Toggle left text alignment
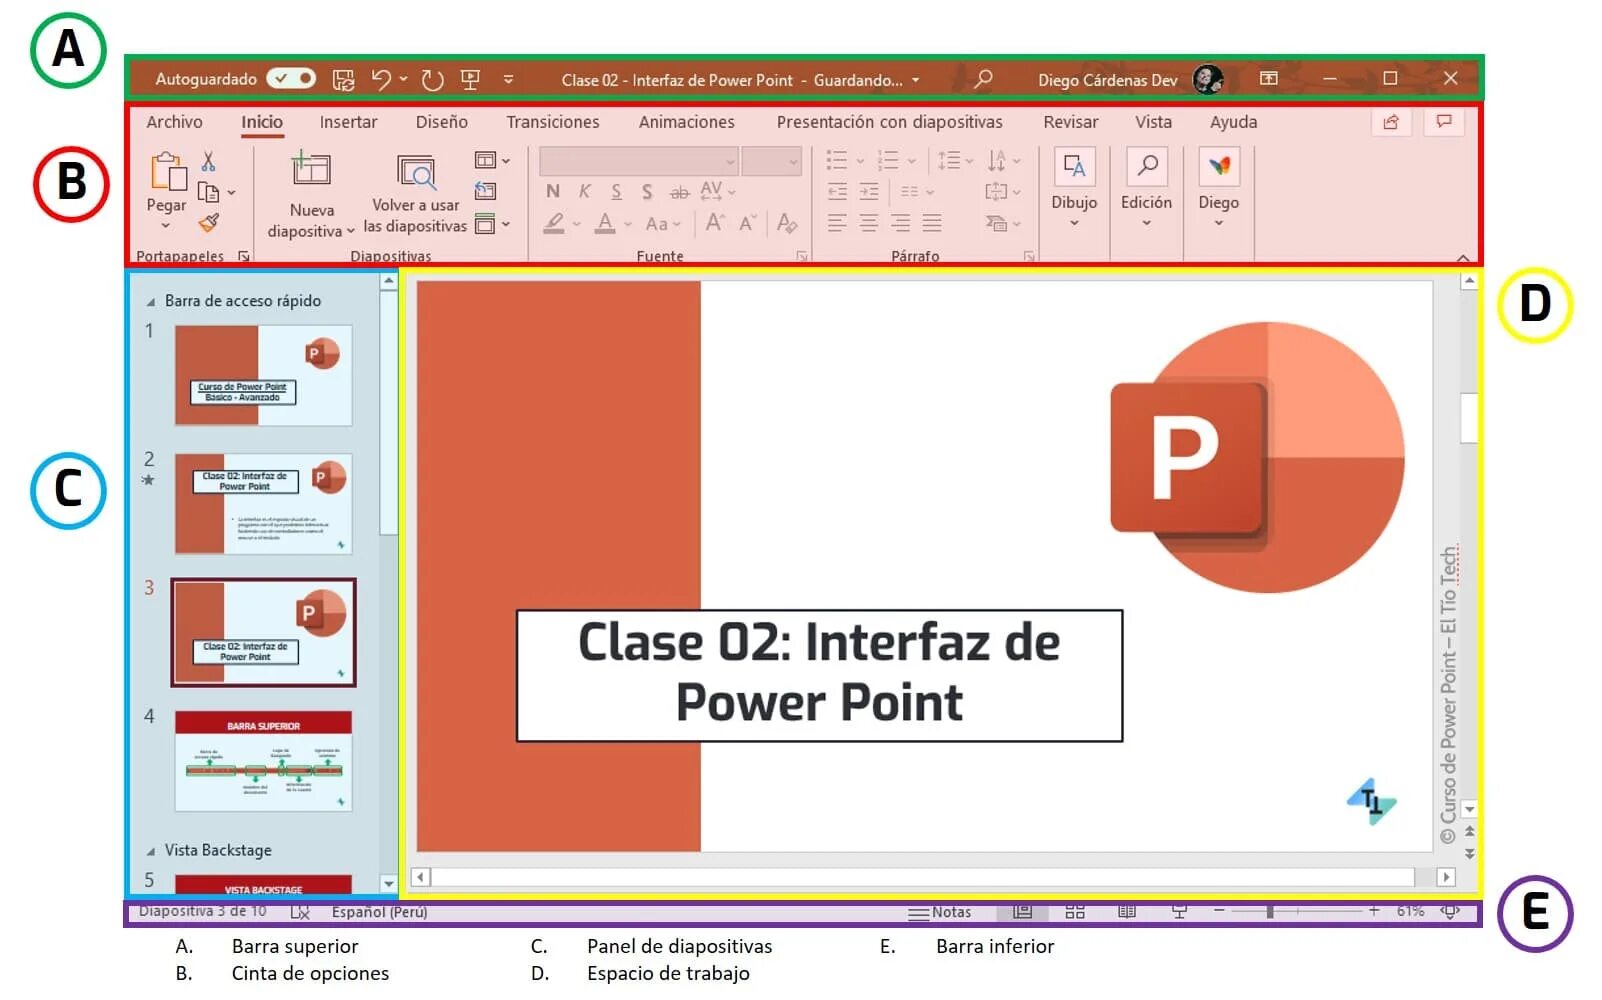The height and width of the screenshot is (1000, 1602). pyautogui.click(x=837, y=223)
